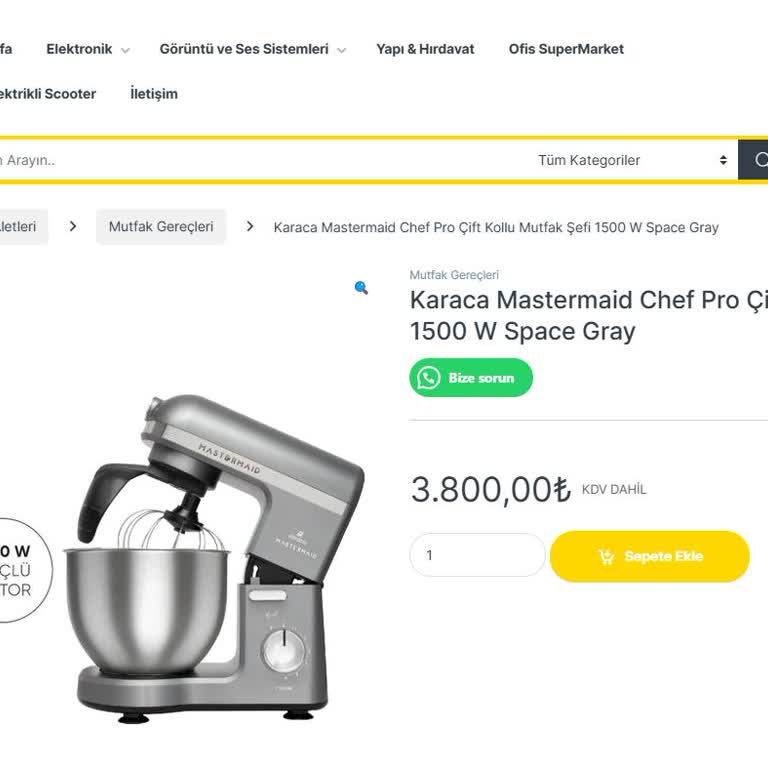Image resolution: width=768 pixels, height=768 pixels.
Task: Click the green Bize sorun button
Action: pos(471,378)
